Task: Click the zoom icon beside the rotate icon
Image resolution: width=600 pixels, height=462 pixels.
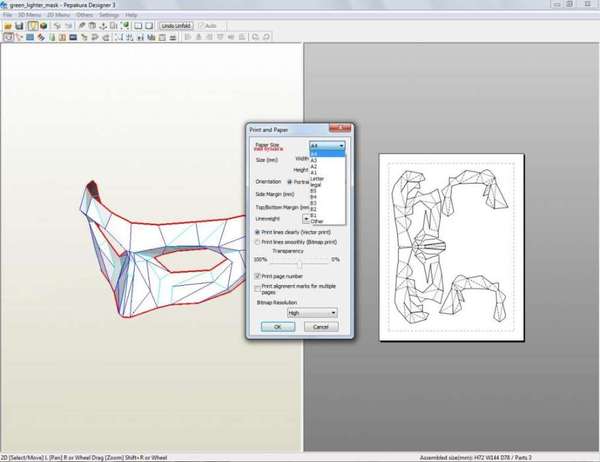Action: pos(255,37)
